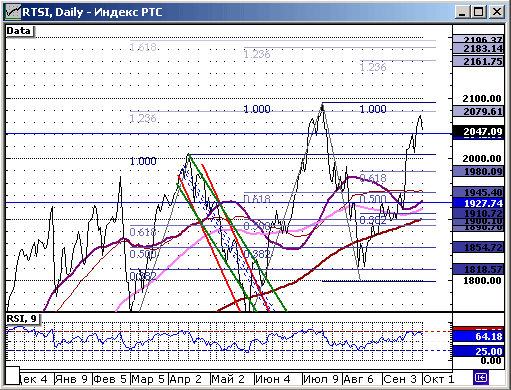Click the Авг 6 date label

359,379
